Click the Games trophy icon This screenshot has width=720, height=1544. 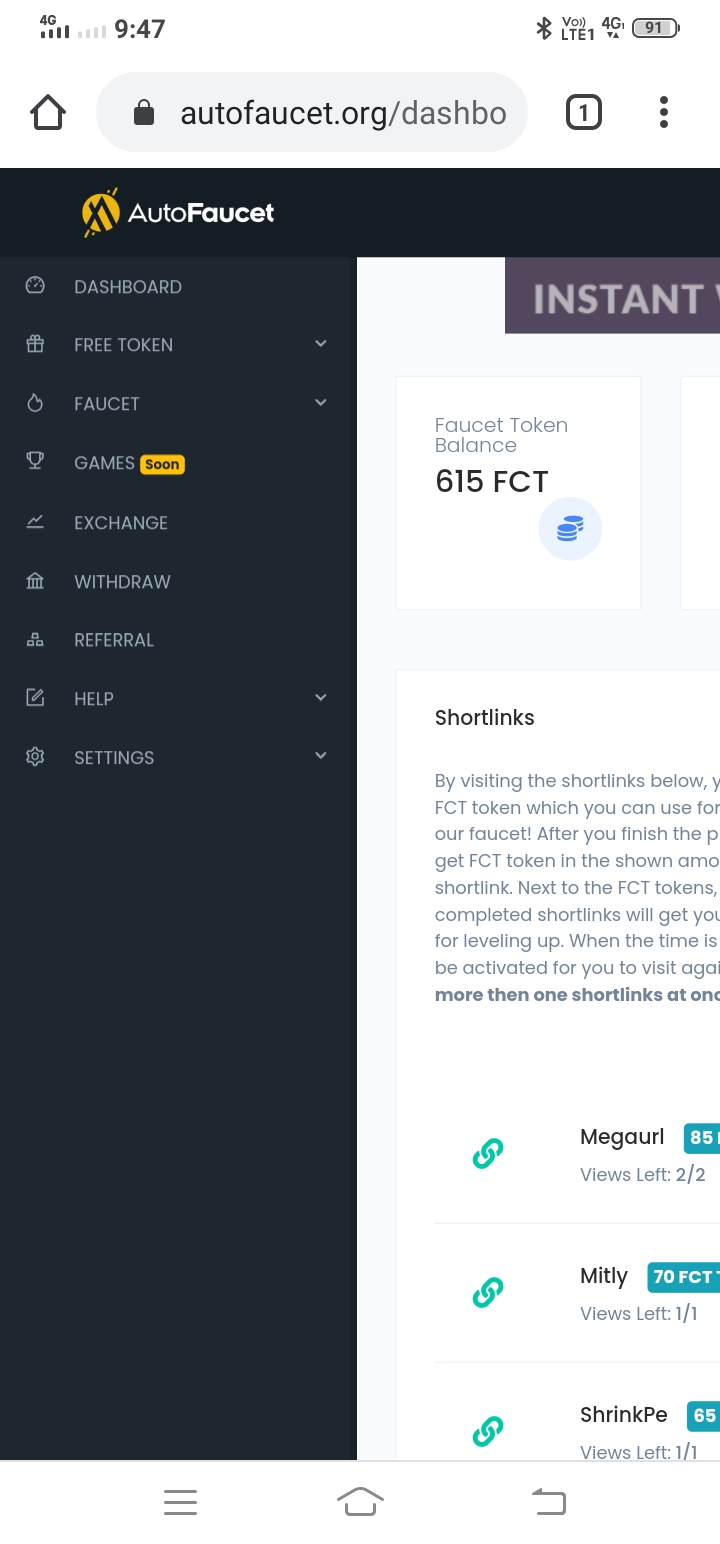point(35,461)
